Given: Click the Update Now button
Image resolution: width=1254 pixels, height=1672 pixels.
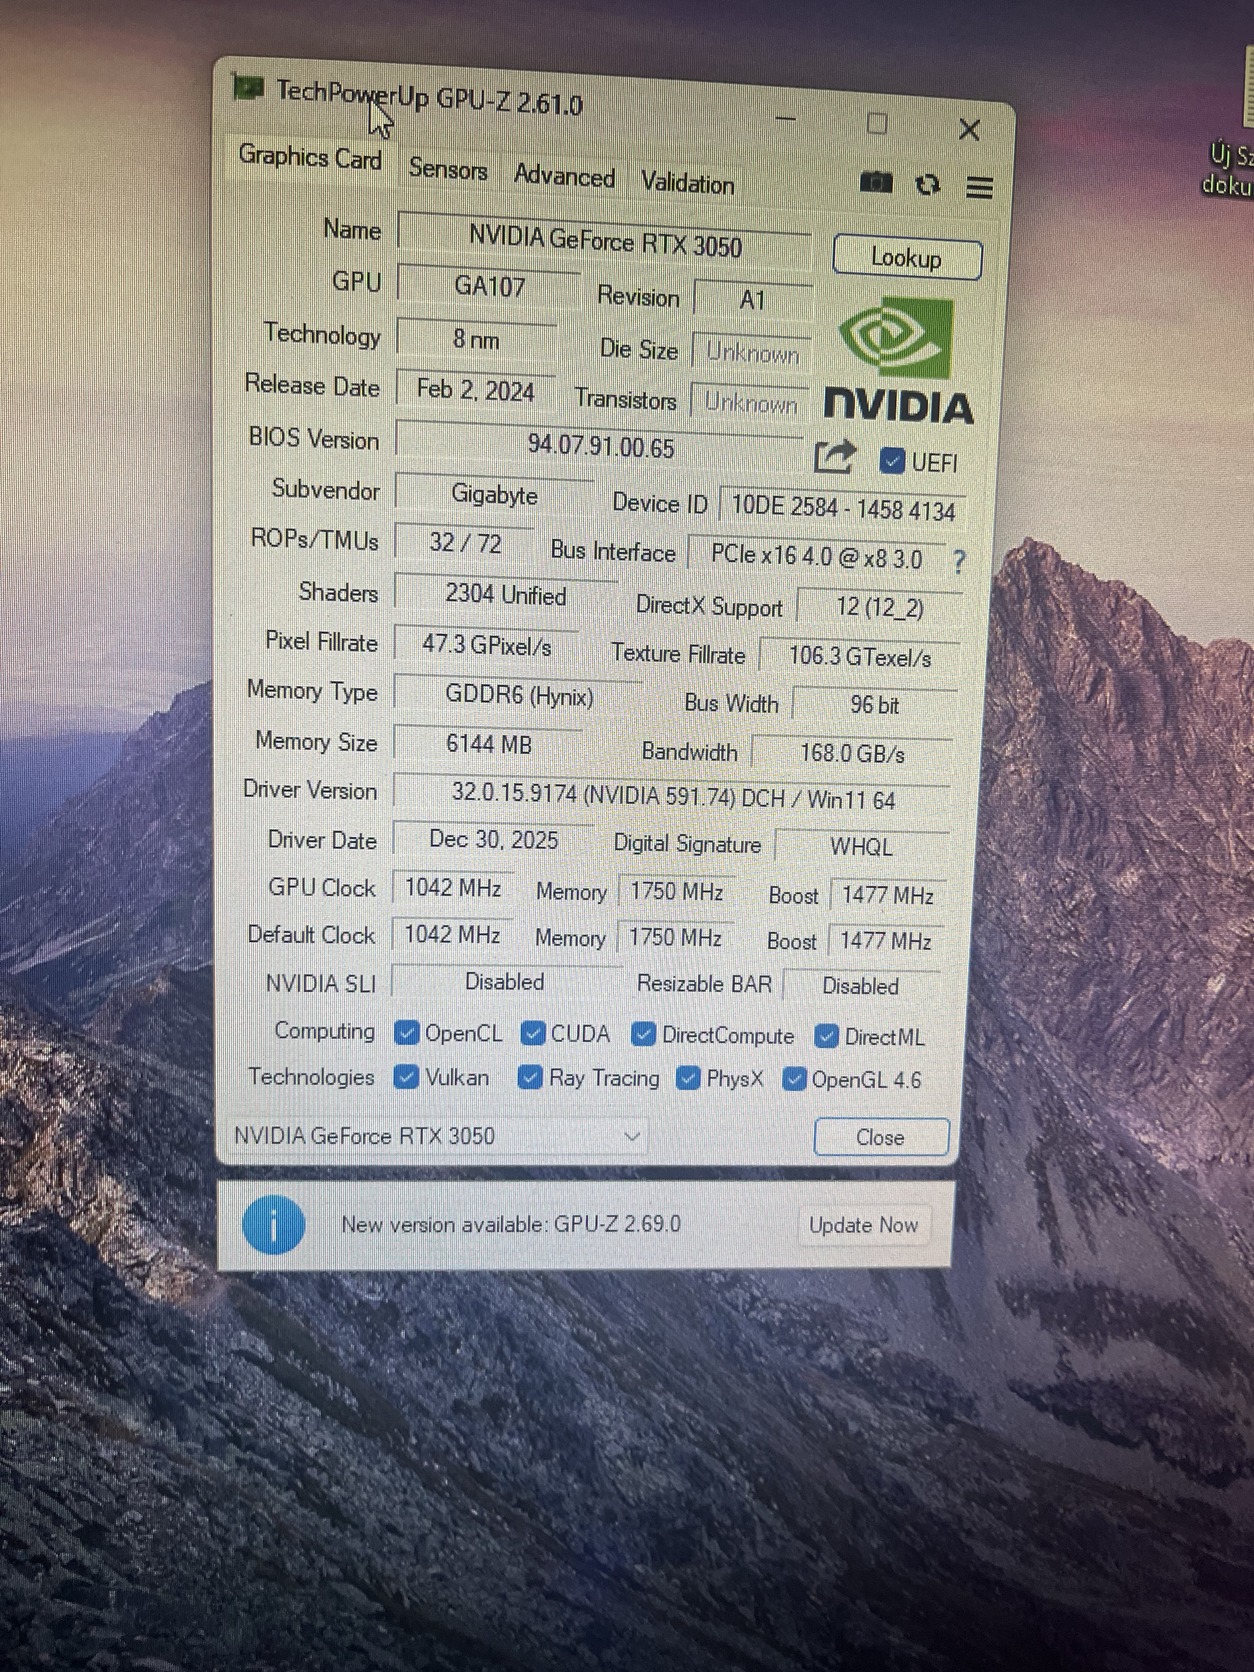Looking at the screenshot, I should pyautogui.click(x=864, y=1225).
